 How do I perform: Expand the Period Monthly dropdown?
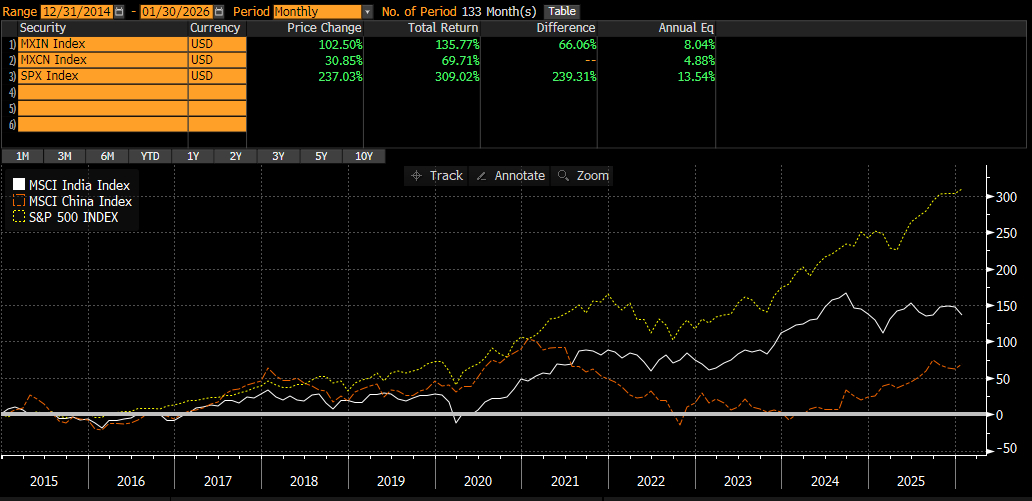(x=367, y=11)
